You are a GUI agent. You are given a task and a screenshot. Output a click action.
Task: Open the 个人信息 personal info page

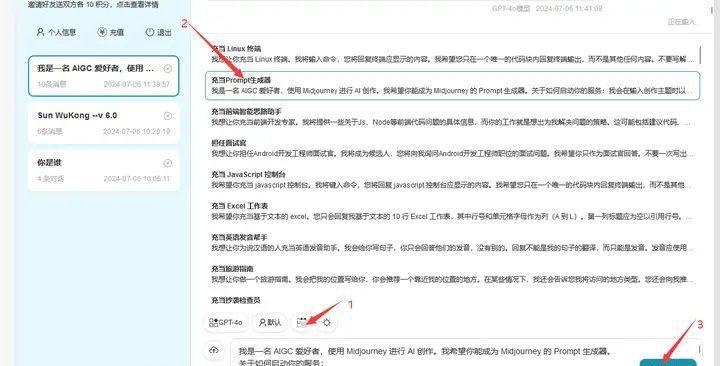(56, 33)
